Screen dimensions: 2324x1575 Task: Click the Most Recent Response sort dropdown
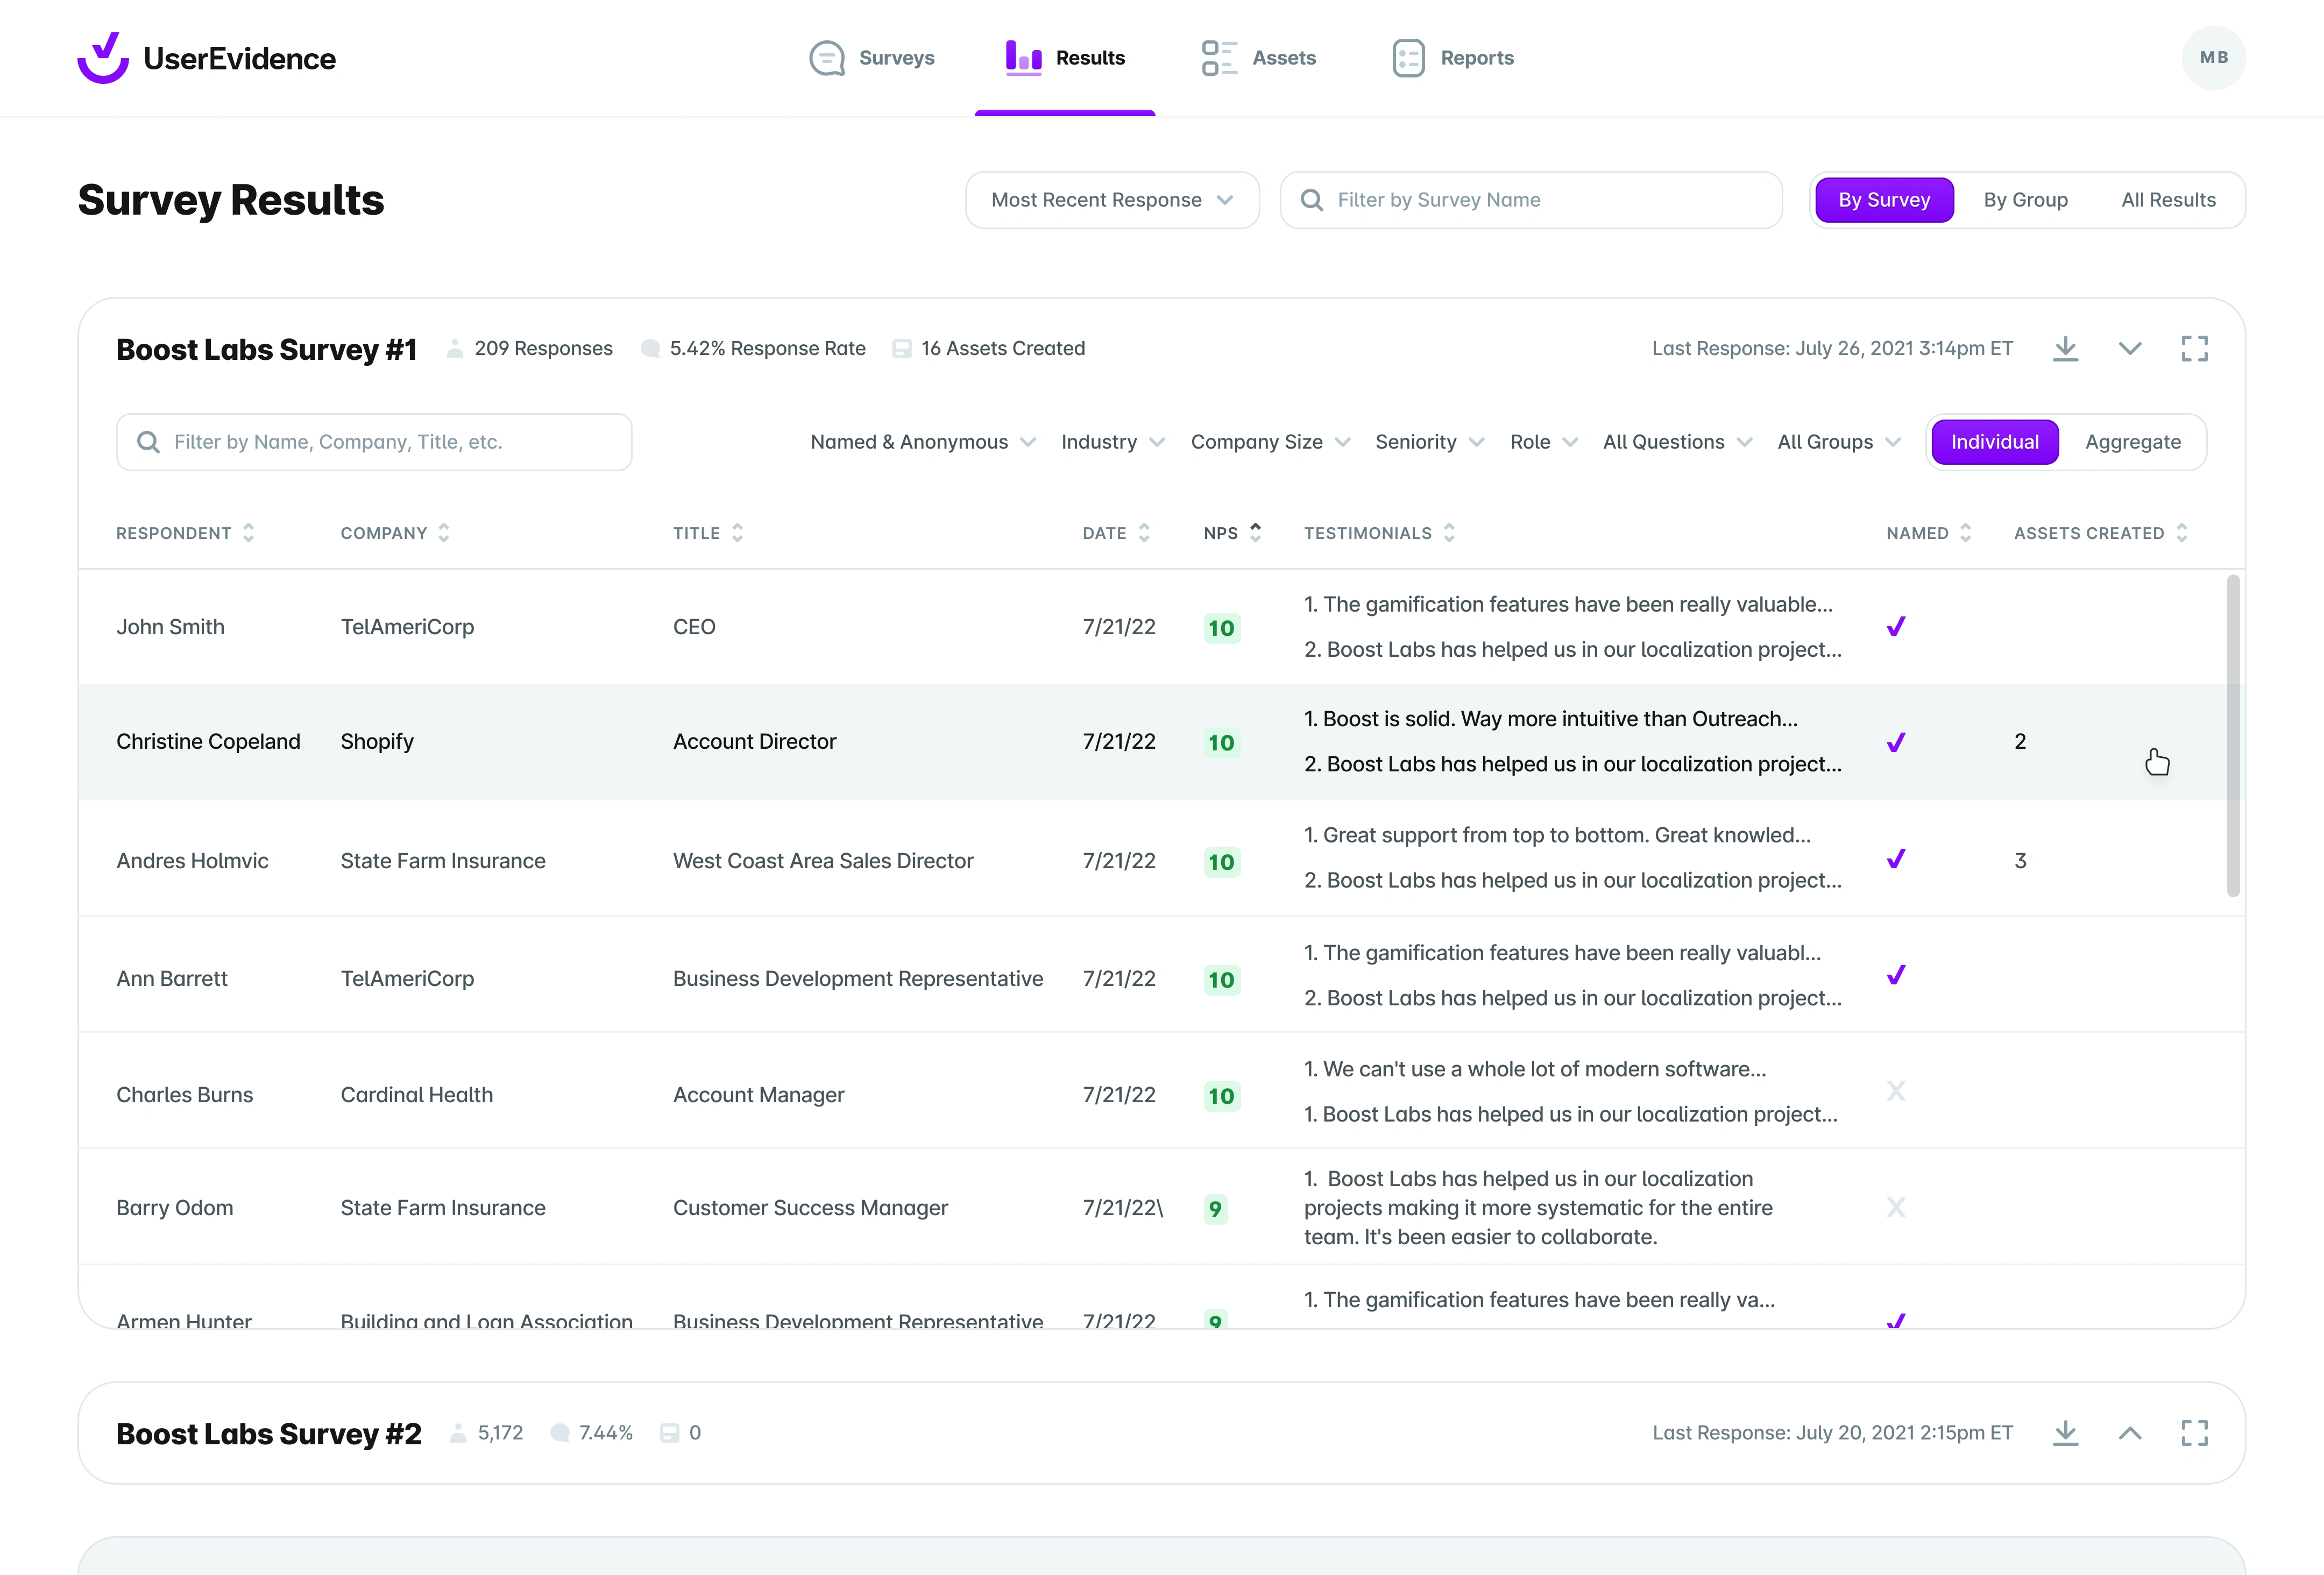(1111, 198)
